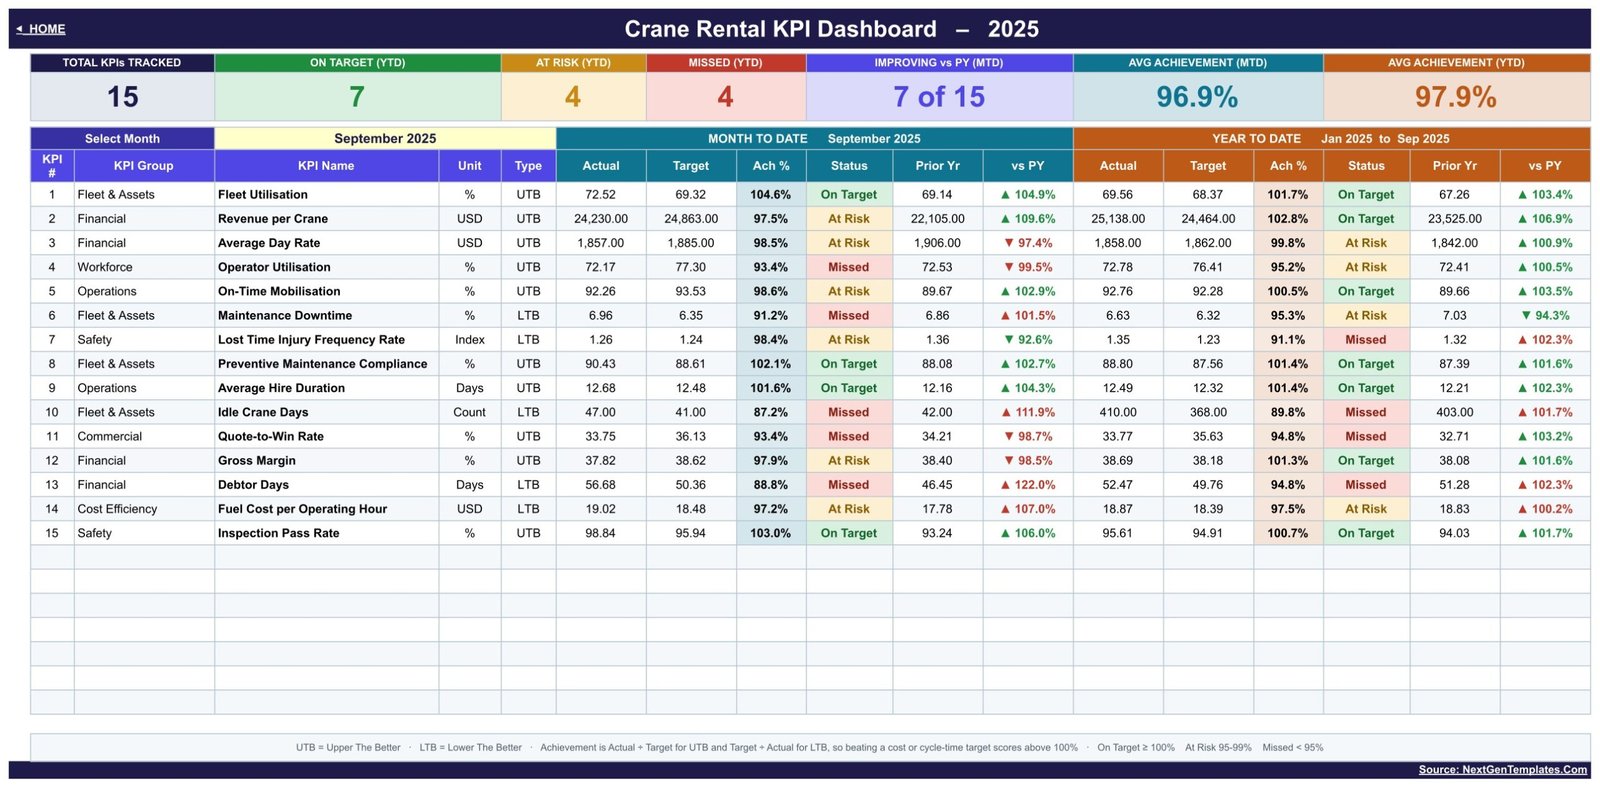Open the September 2025 month selector
1600x788 pixels.
(385, 138)
